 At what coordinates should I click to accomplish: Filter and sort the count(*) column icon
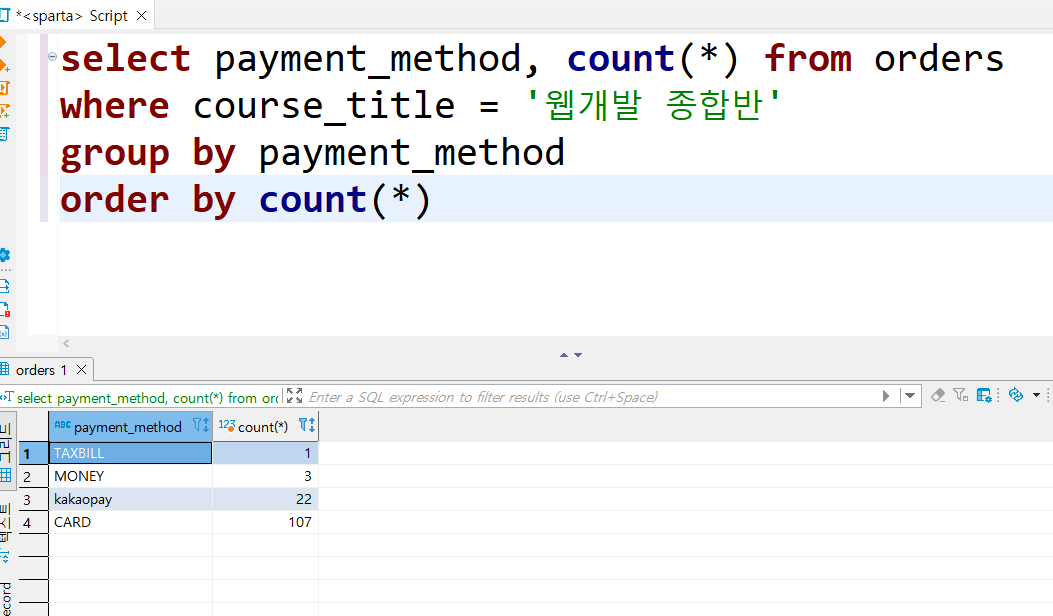click(307, 425)
